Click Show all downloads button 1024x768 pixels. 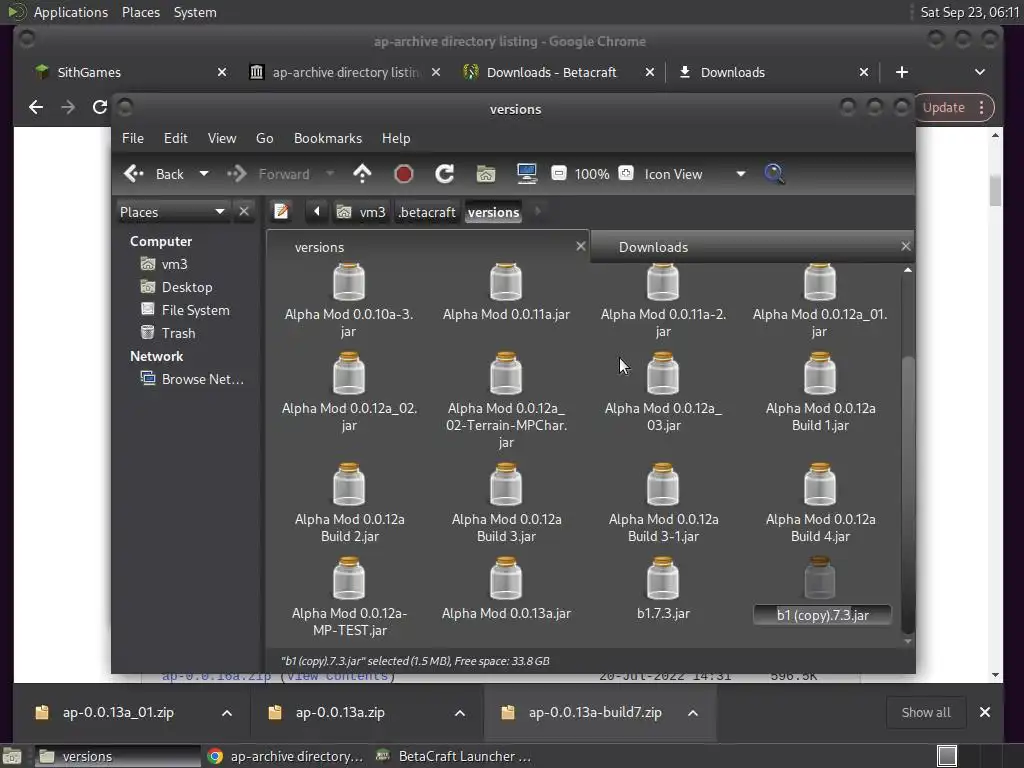(x=925, y=712)
